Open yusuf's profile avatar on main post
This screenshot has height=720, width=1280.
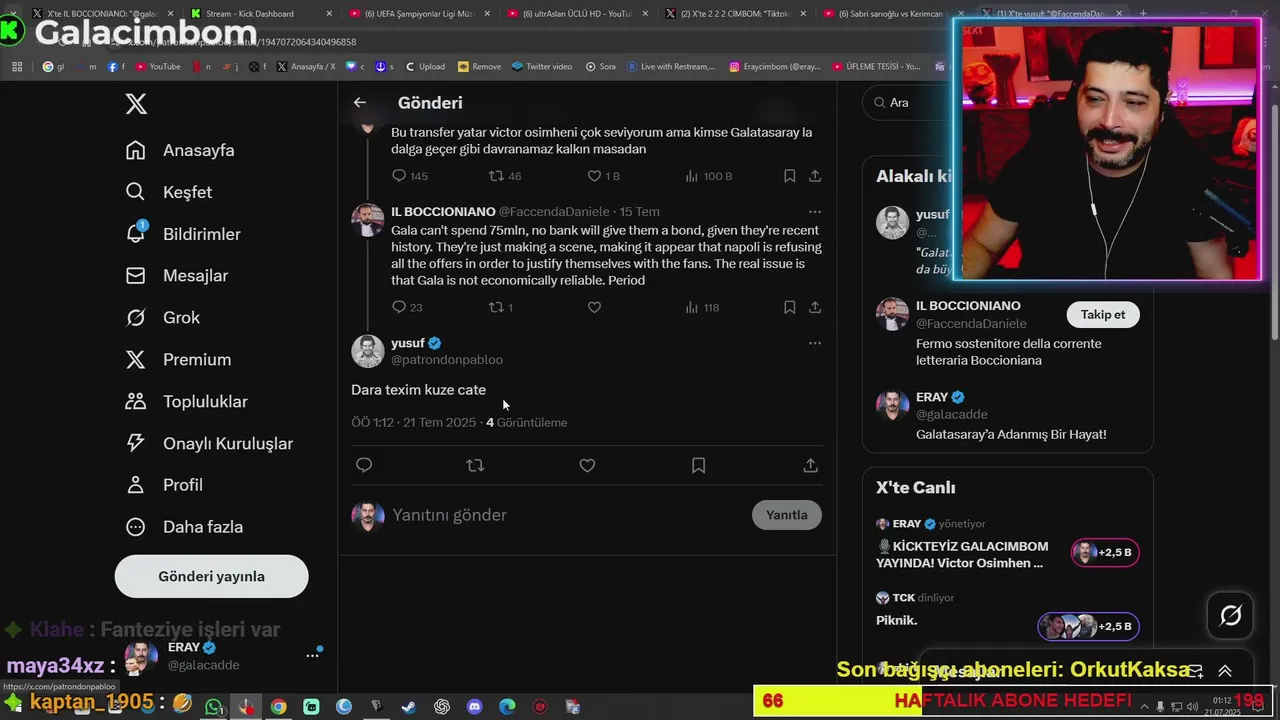[368, 351]
